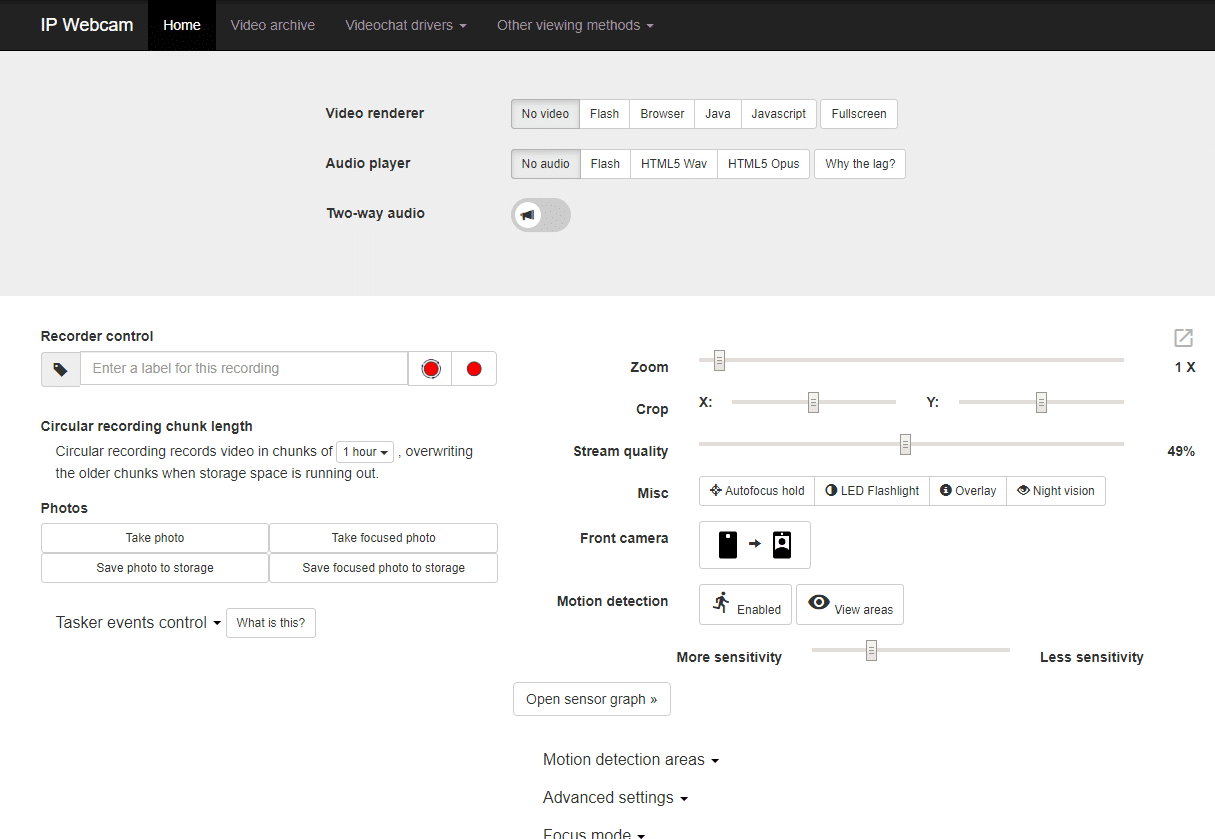The width and height of the screenshot is (1215, 839).
Task: Start recording with solid red dot button
Action: click(474, 369)
